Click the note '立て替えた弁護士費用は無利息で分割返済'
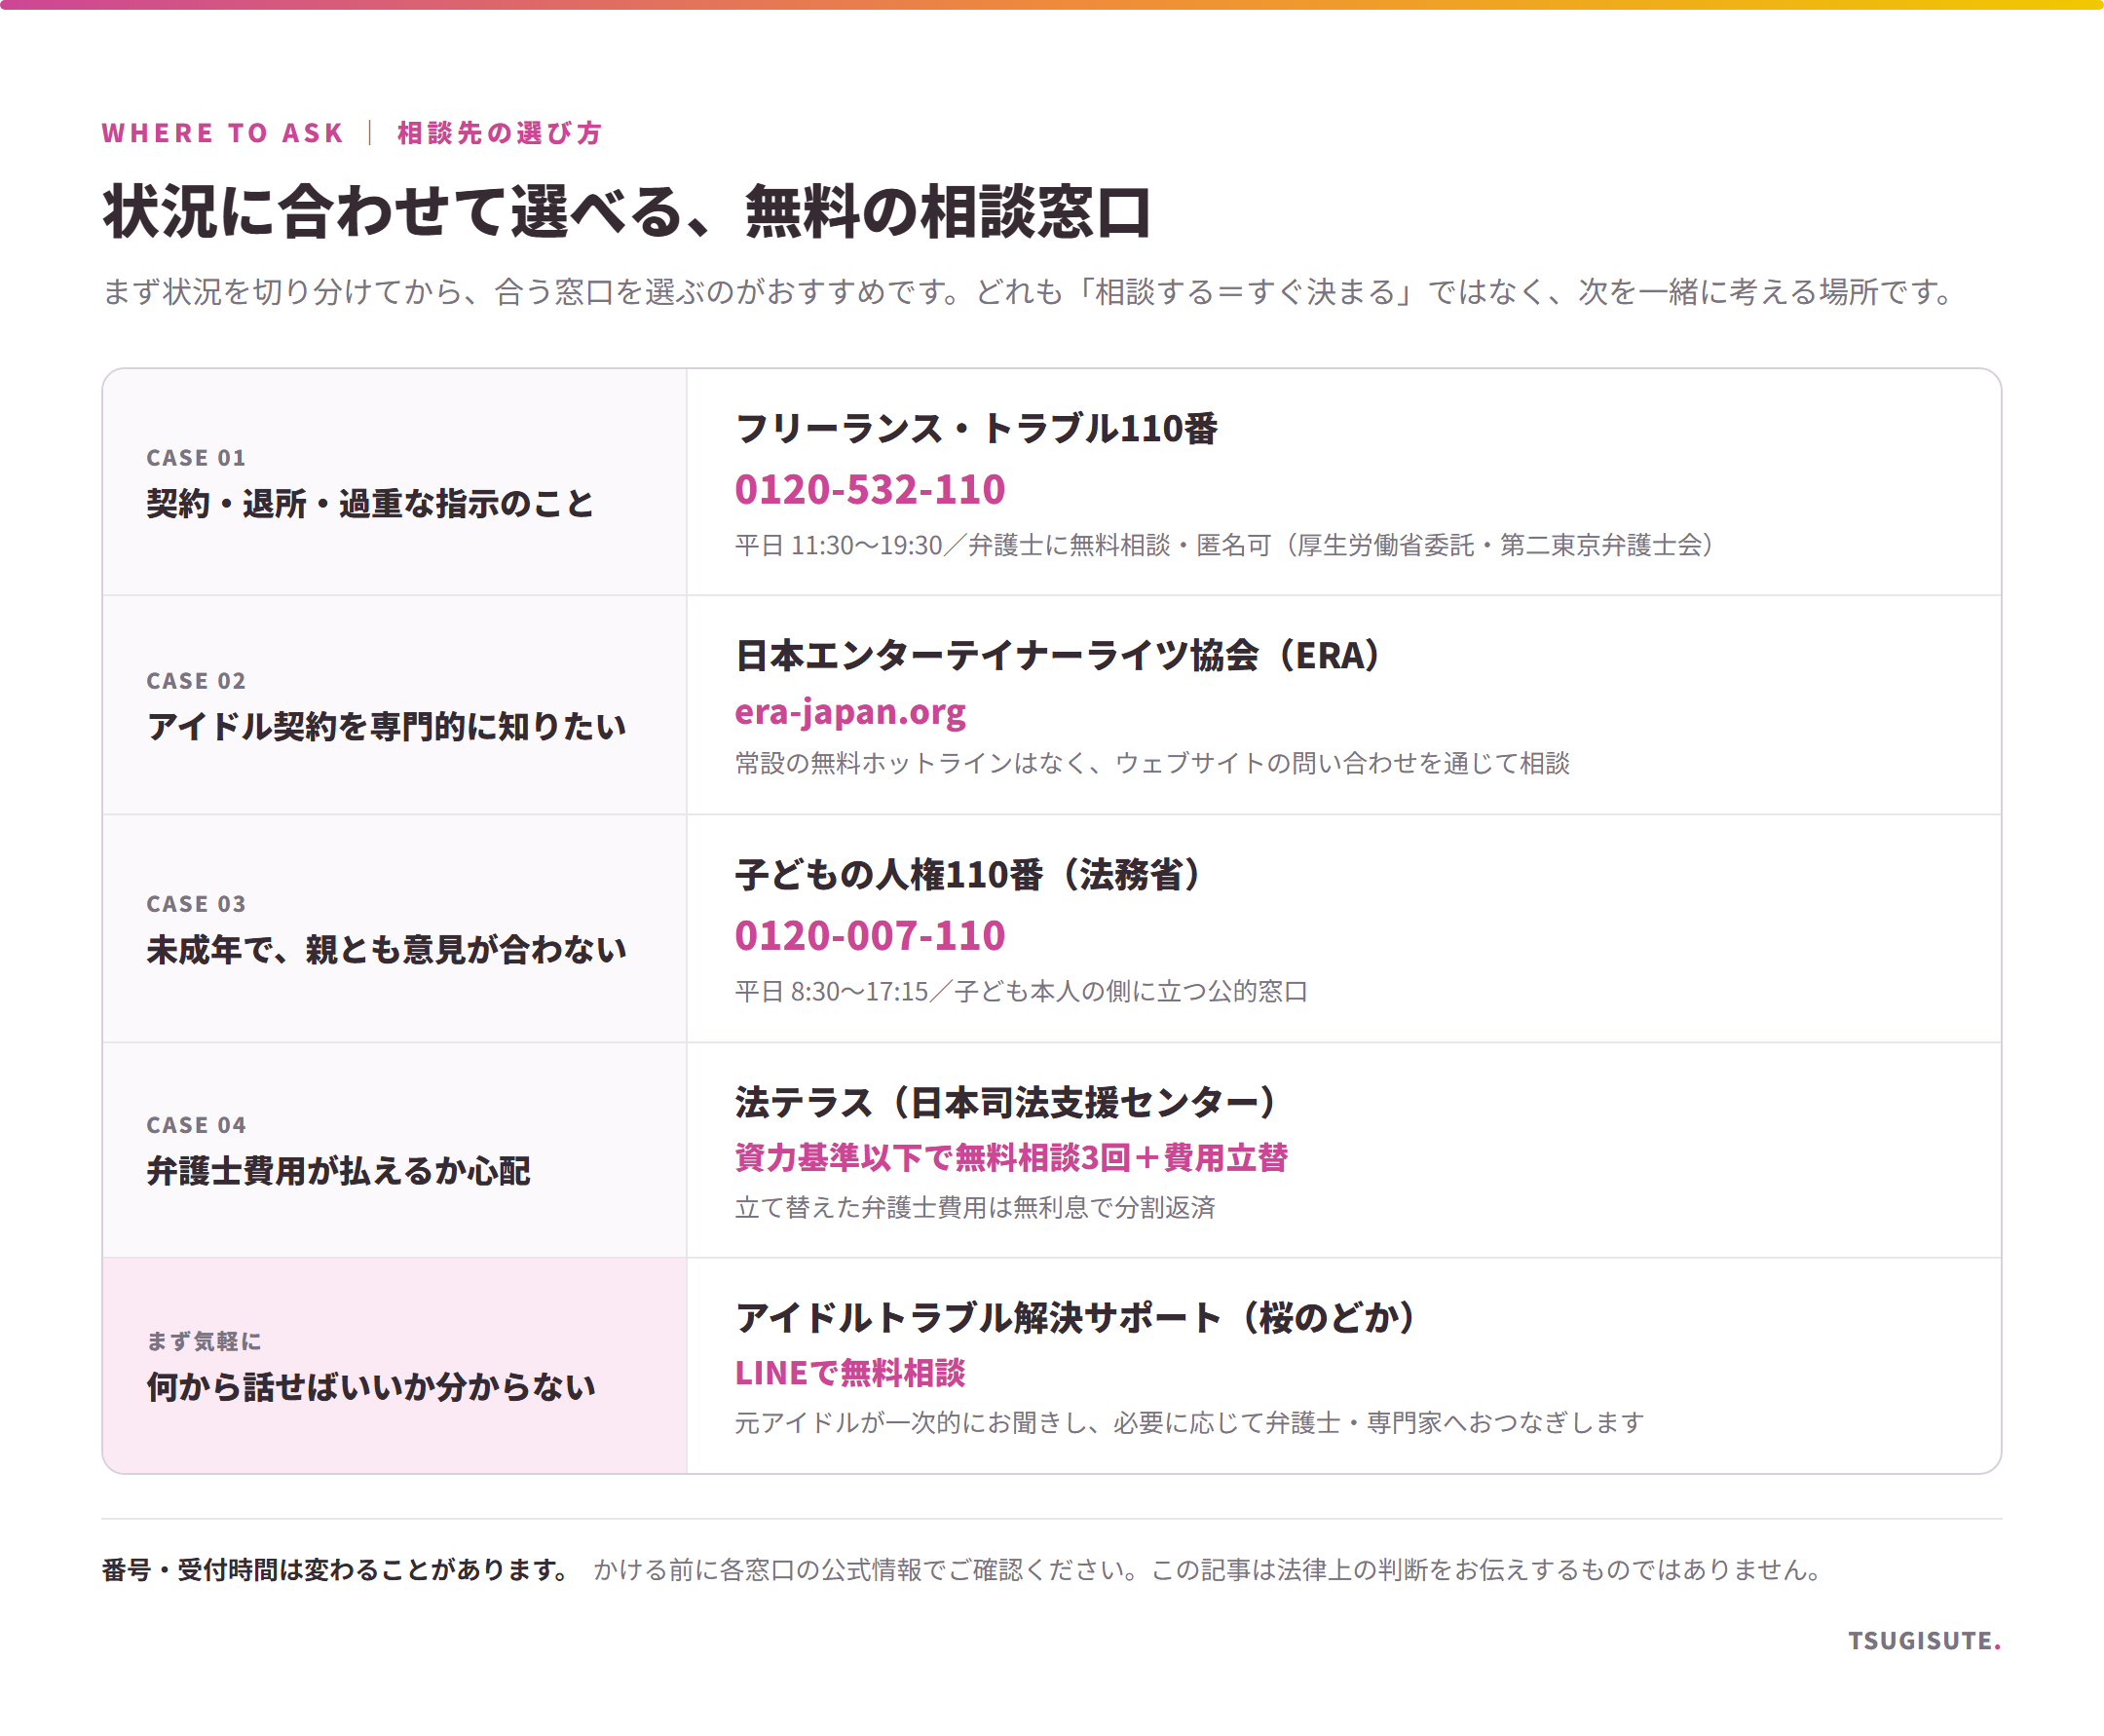 point(975,1207)
